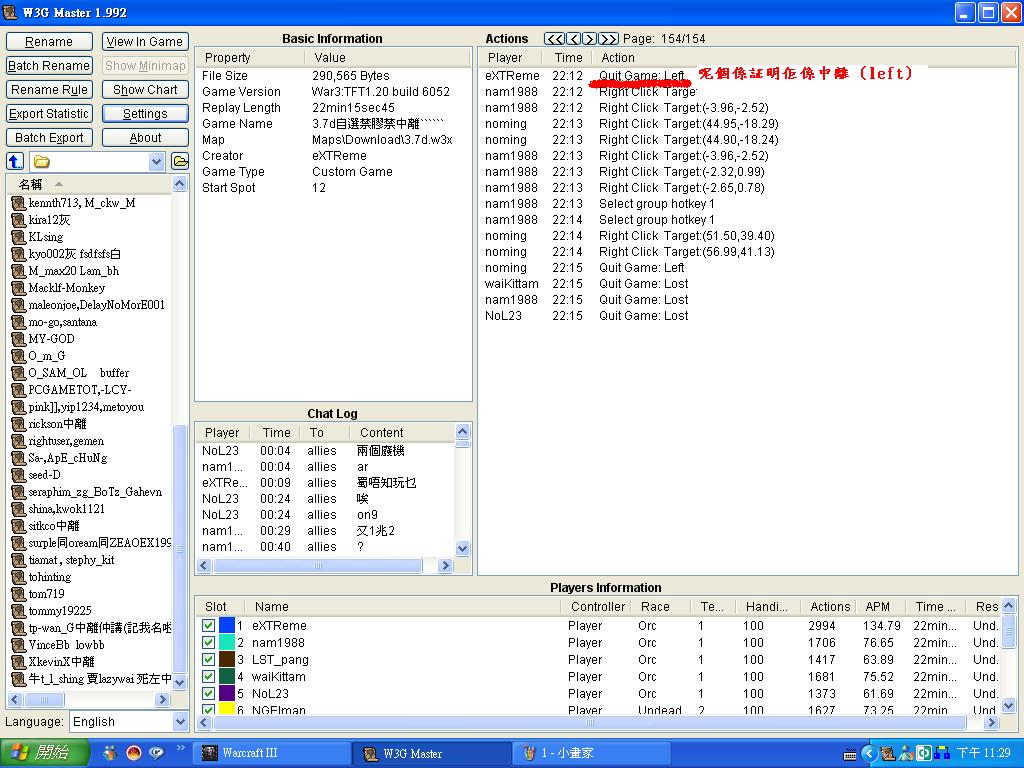Open the Windows Start button
This screenshot has height=768, width=1024.
(40, 753)
